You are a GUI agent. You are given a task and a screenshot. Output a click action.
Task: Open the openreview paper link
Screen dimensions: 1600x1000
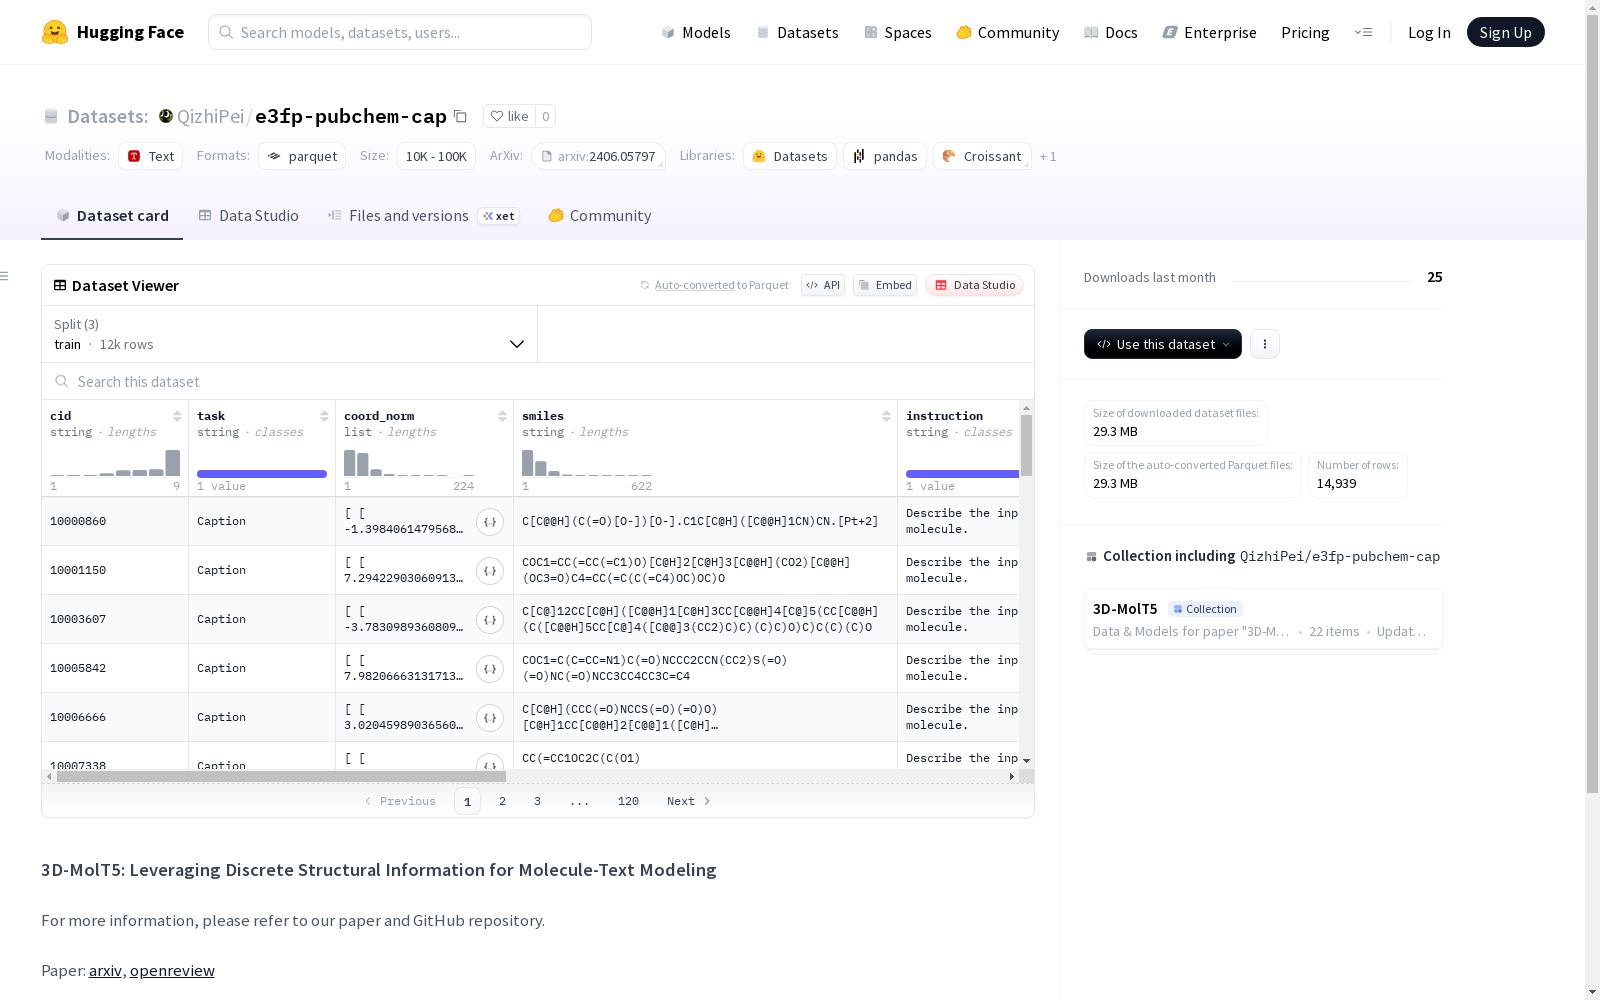click(172, 970)
